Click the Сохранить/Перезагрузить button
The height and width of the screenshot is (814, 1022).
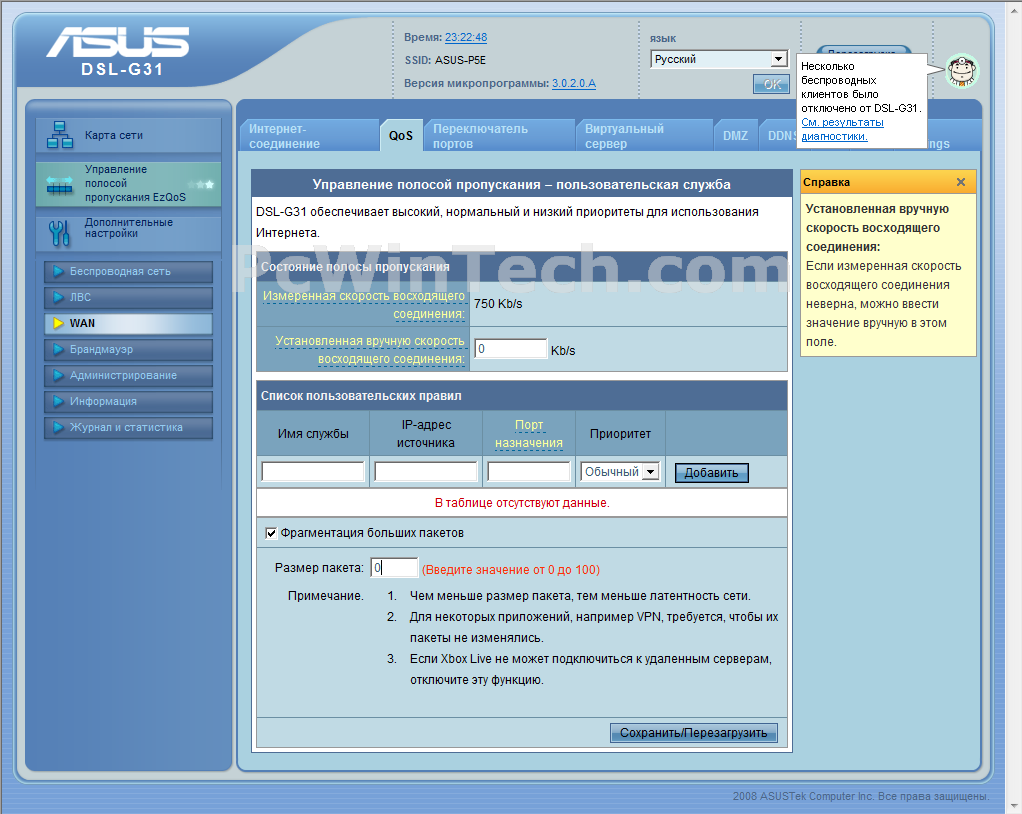tap(693, 733)
